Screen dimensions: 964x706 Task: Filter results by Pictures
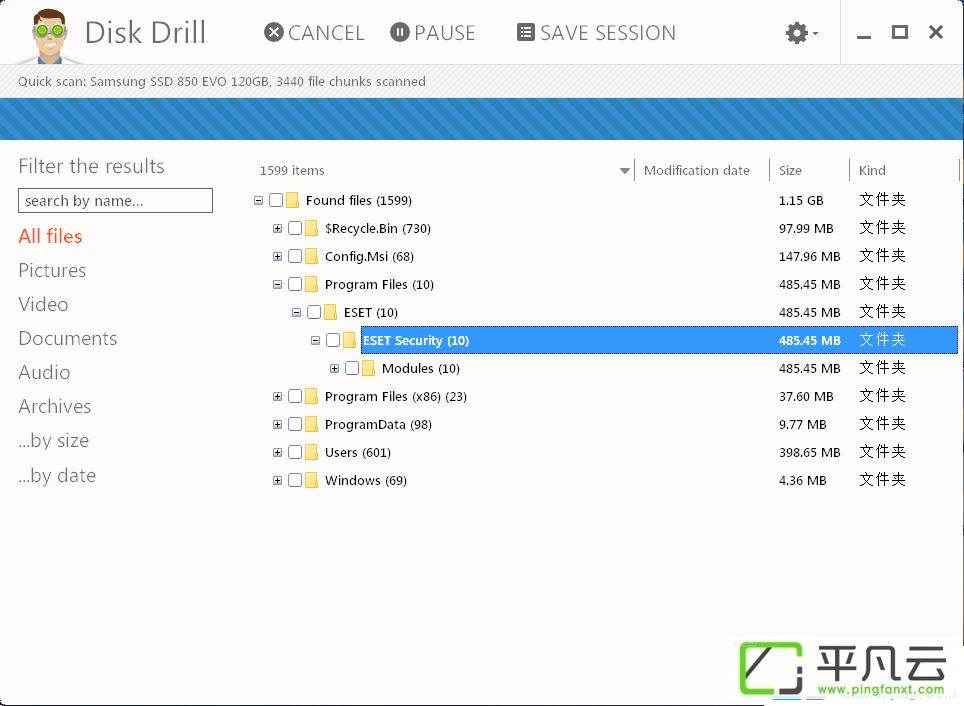click(52, 271)
